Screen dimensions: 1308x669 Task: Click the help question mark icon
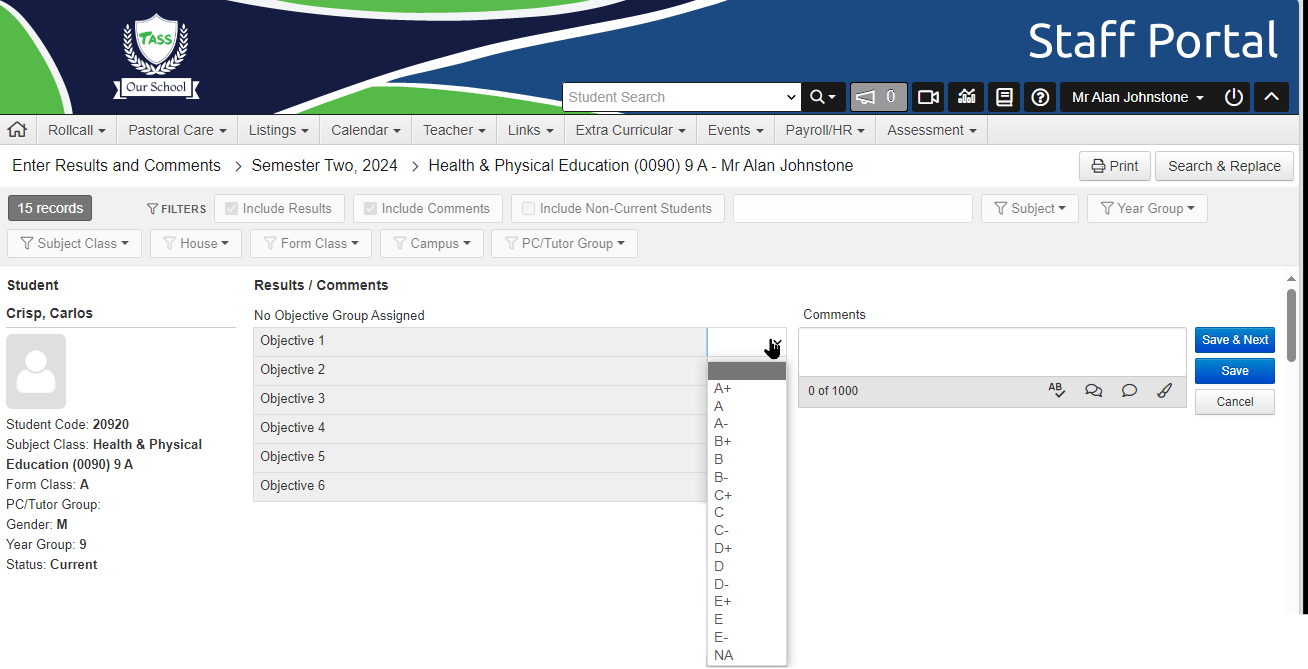tap(1040, 97)
